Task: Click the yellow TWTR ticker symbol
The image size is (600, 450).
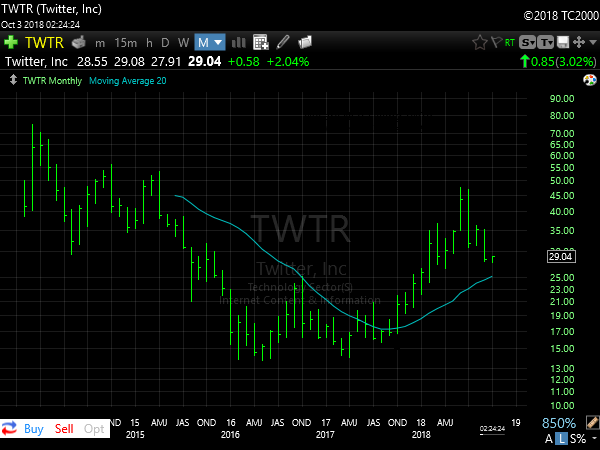Action: [44, 42]
